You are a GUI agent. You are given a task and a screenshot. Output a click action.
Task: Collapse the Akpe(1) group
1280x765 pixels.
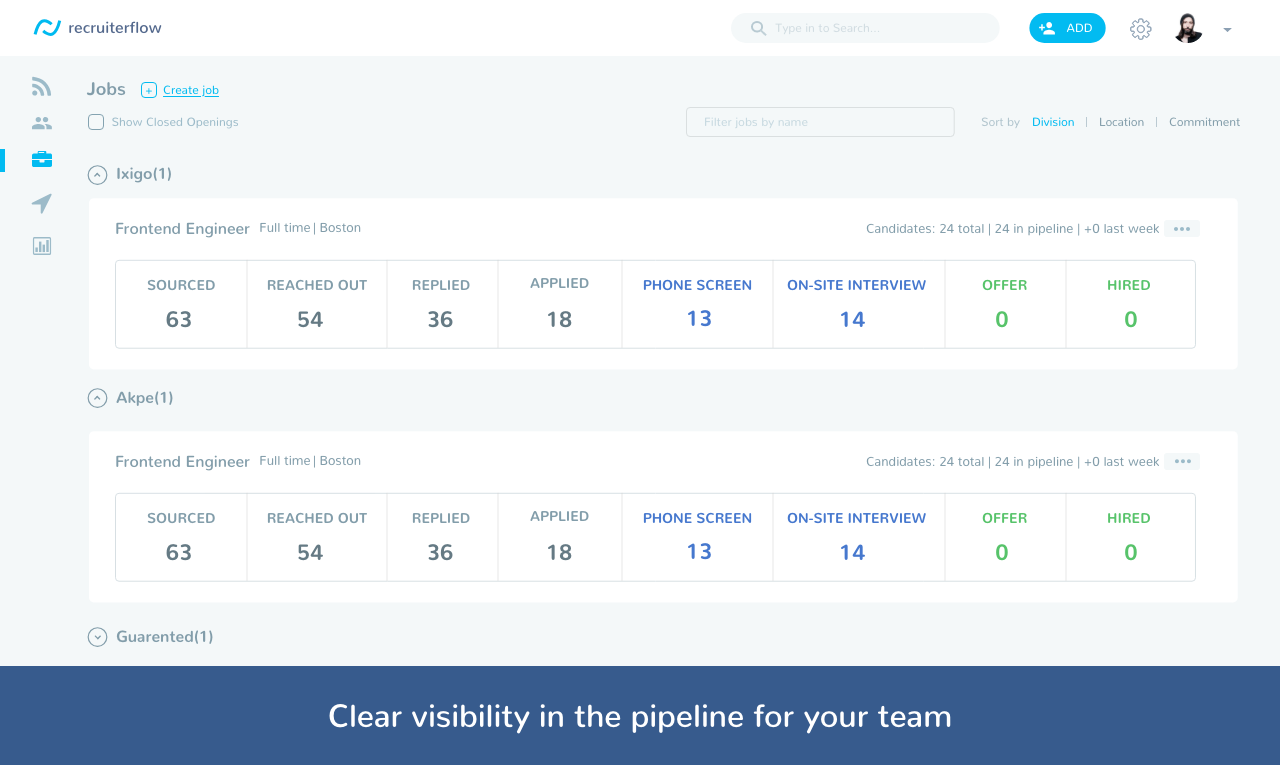[x=97, y=398]
